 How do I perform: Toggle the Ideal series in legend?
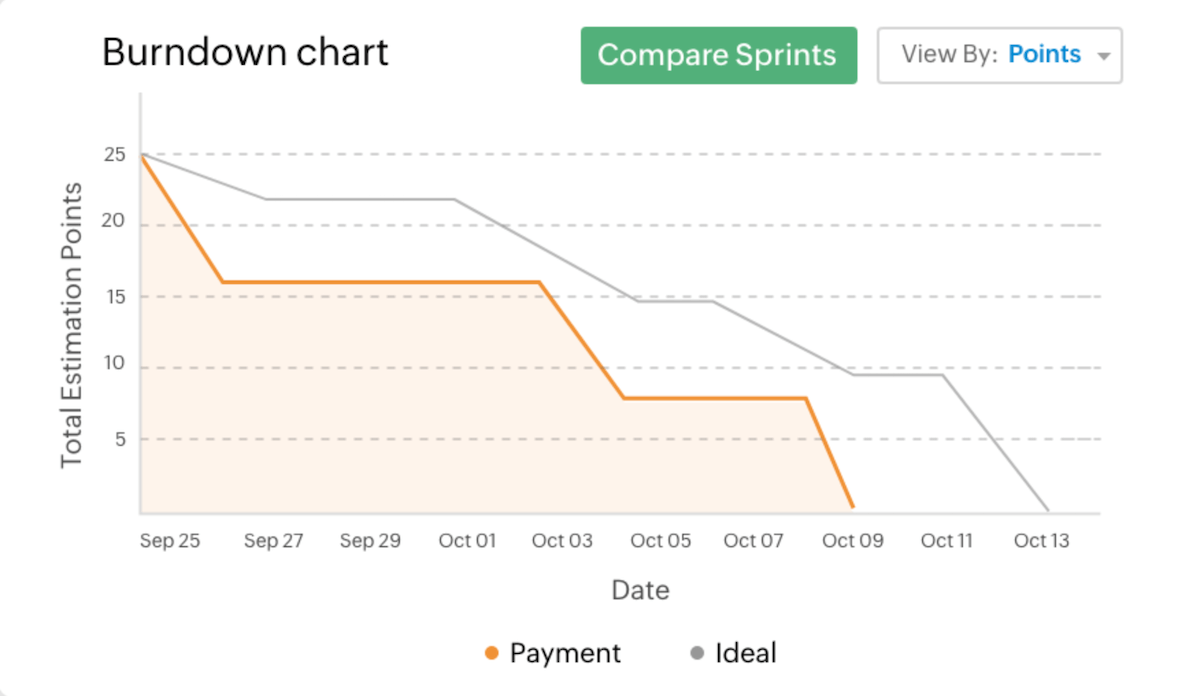point(745,653)
